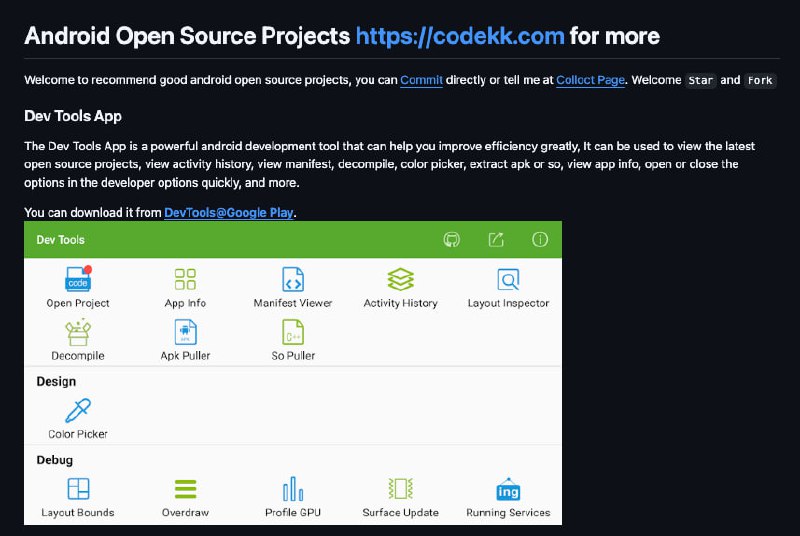Open the Open Project code icon
Screen dimensions: 800x536
(78, 278)
